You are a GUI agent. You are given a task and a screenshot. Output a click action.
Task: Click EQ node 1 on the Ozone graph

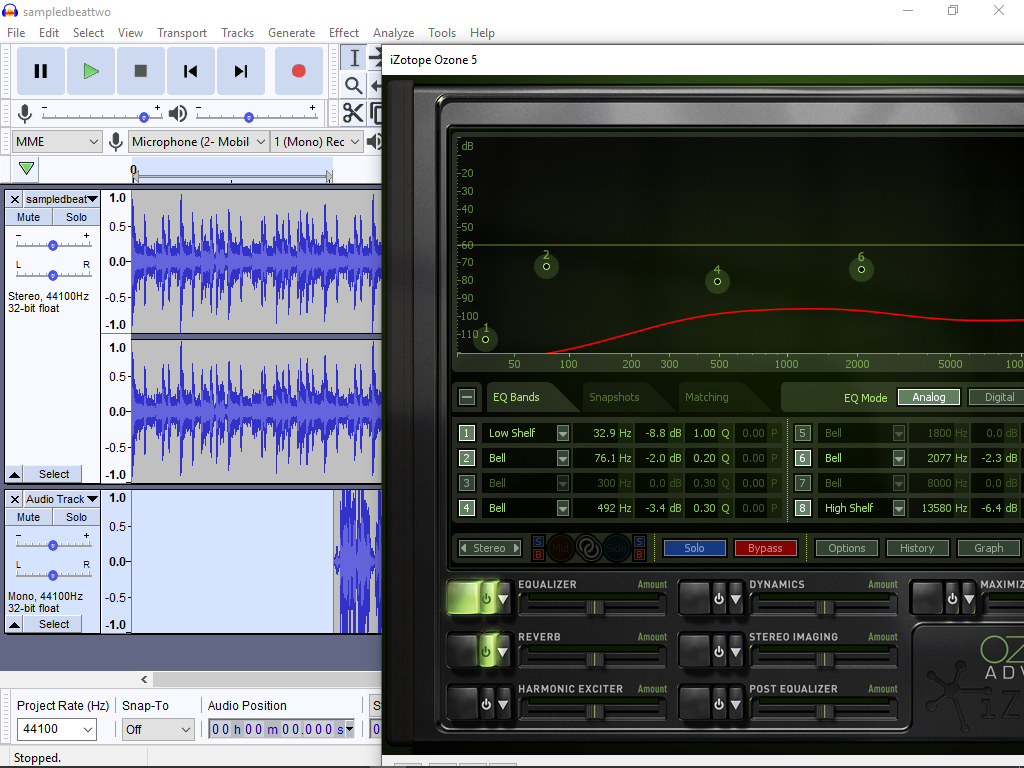(485, 339)
